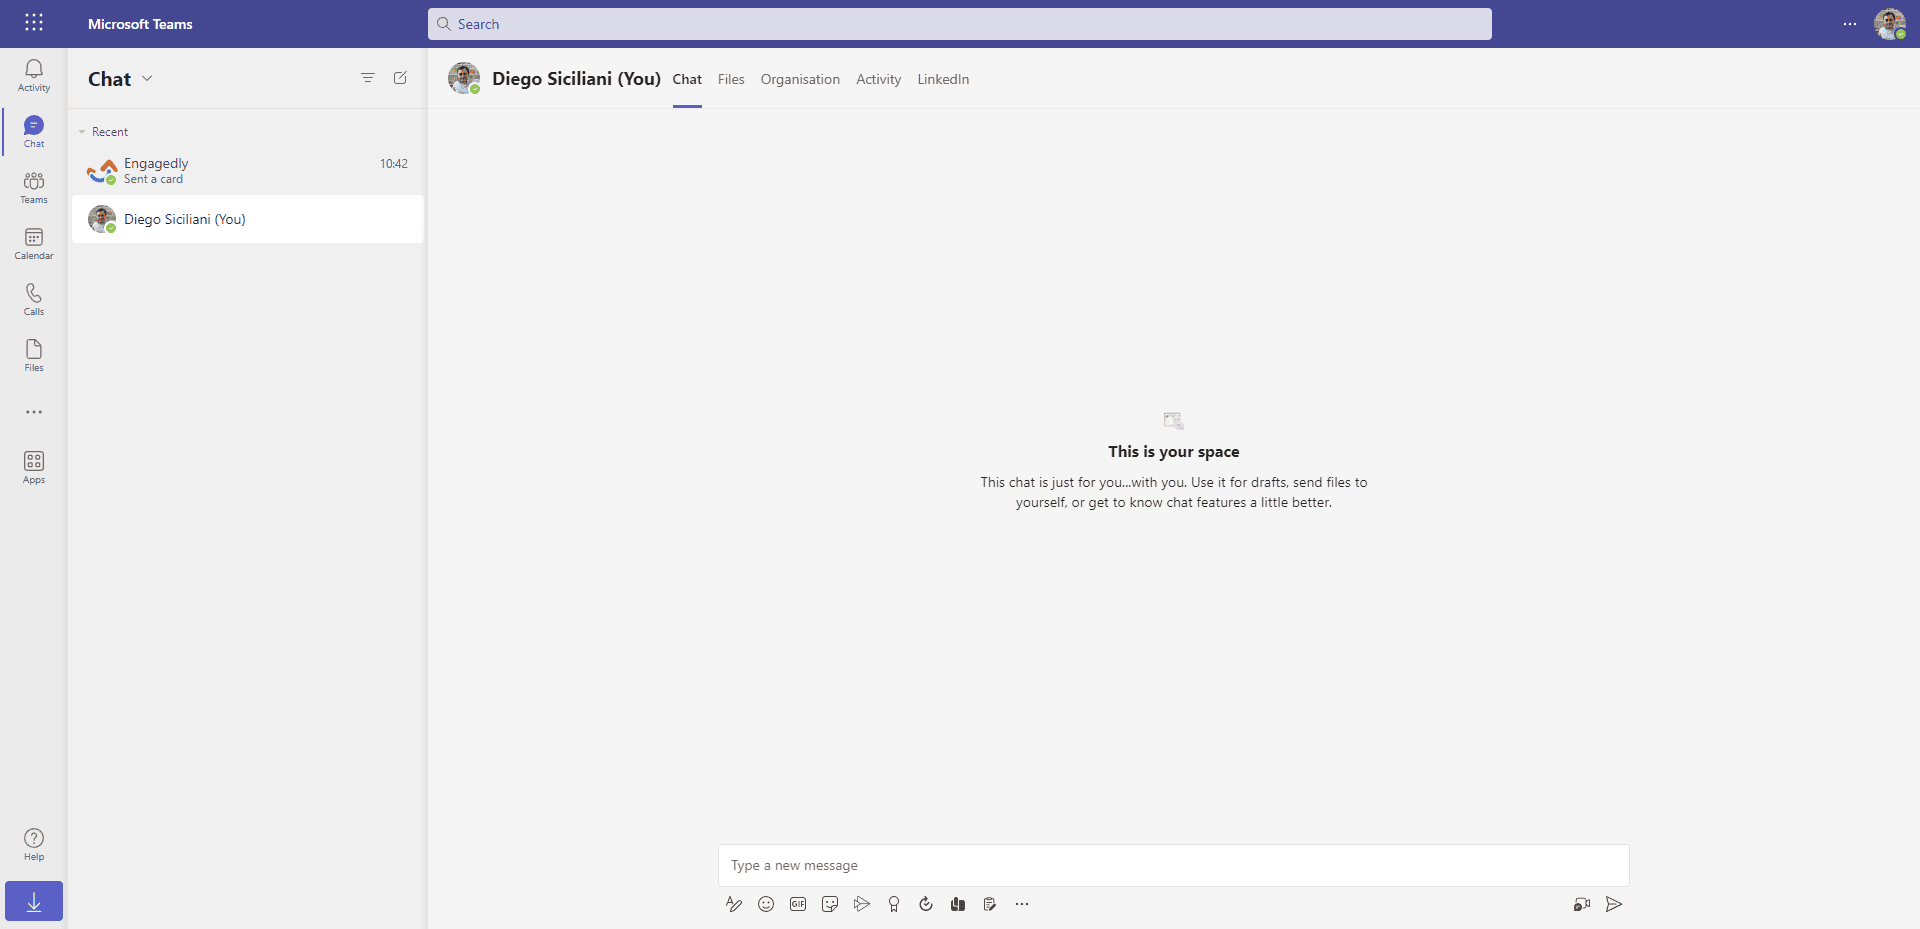Open the Teams section in sidebar

pos(34,188)
